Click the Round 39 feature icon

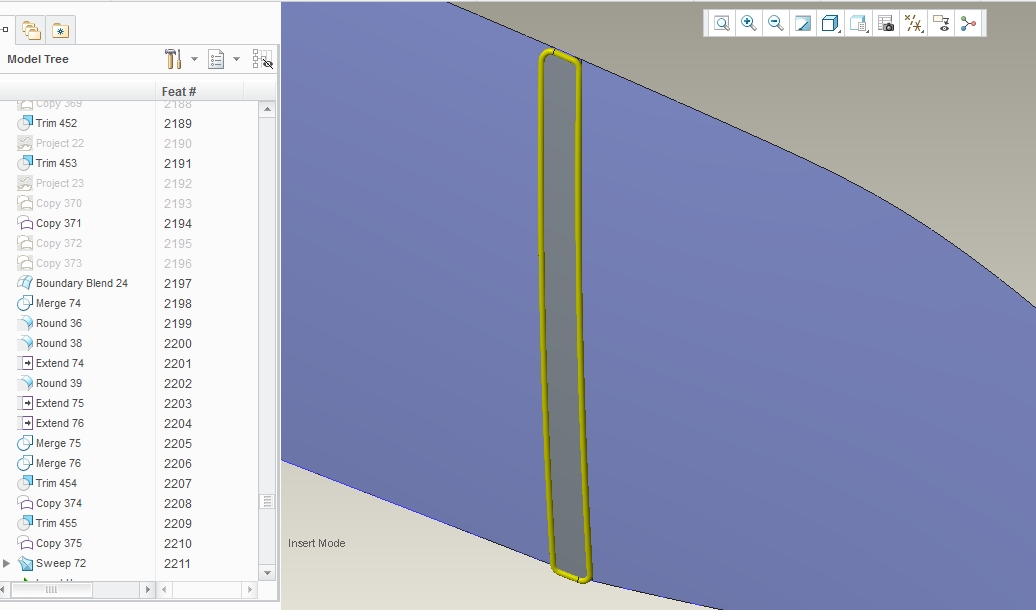pyautogui.click(x=25, y=383)
